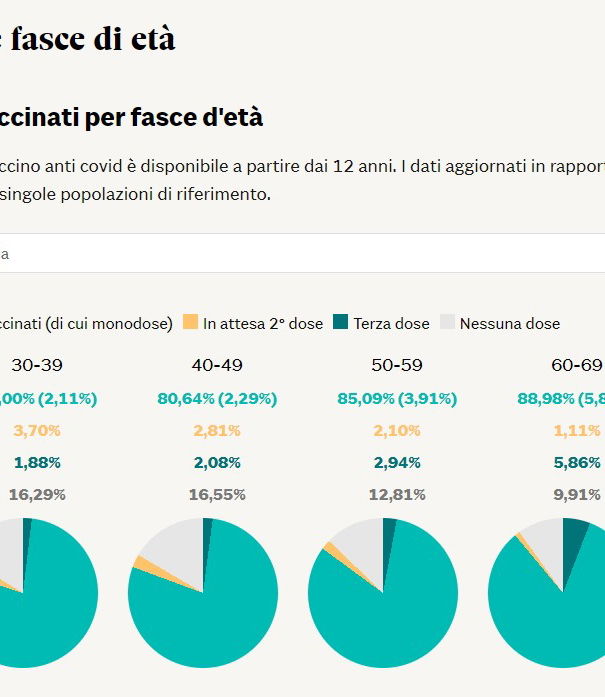Click the dark teal Terza dose swatch
This screenshot has height=697, width=605.
[341, 322]
